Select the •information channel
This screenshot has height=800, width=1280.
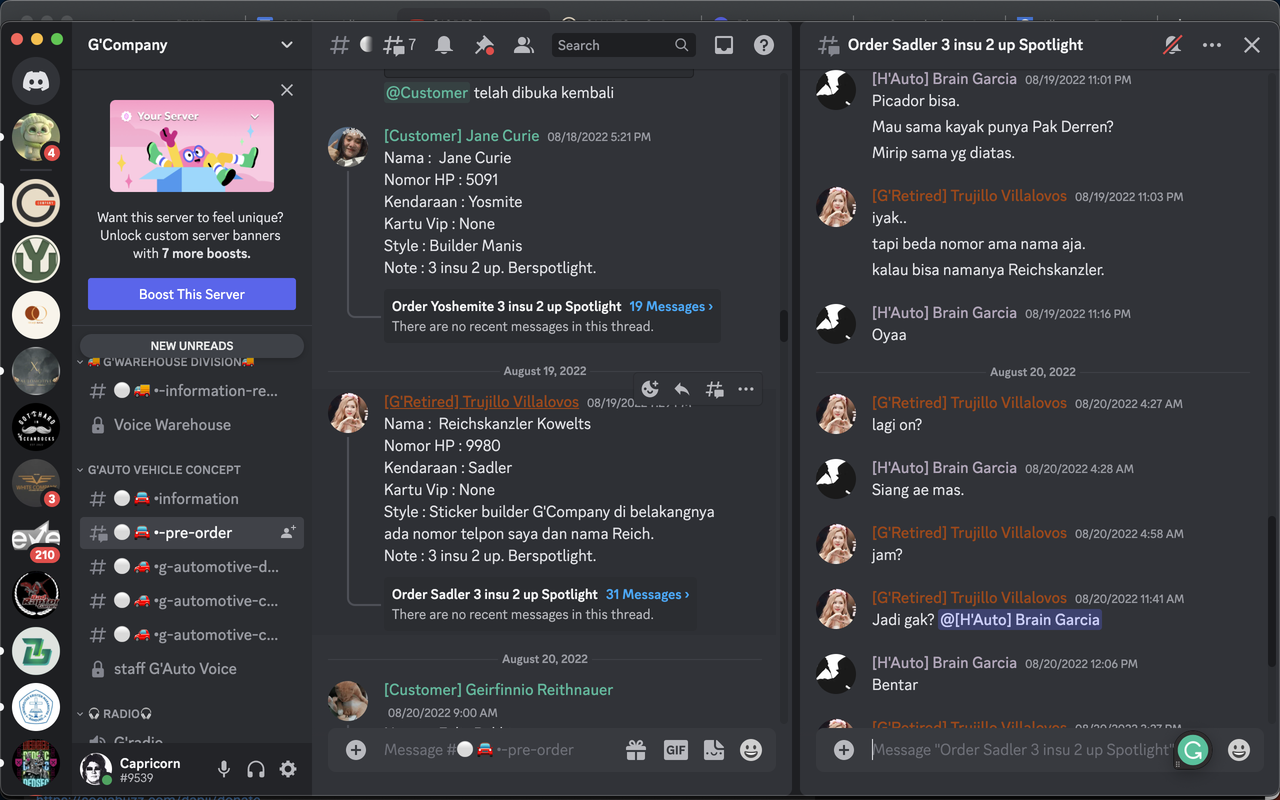(192, 499)
